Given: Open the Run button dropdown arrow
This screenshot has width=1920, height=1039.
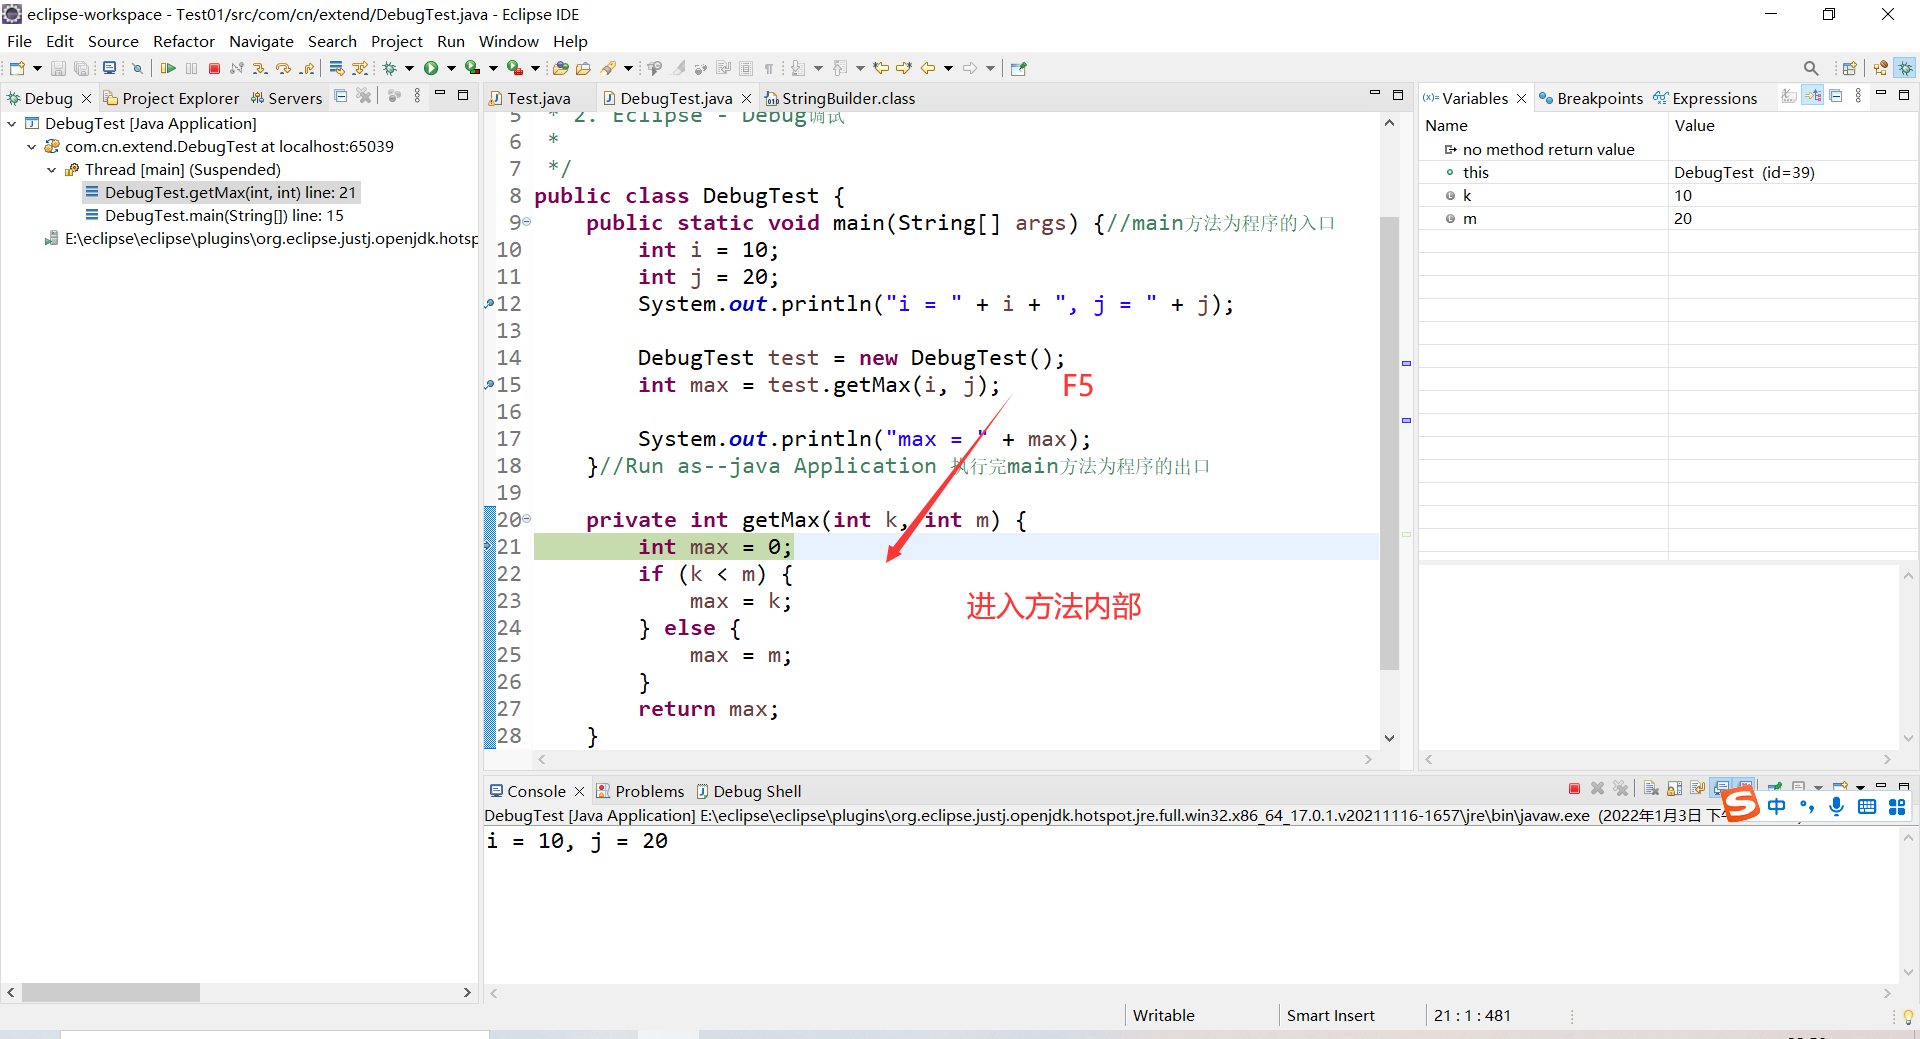Looking at the screenshot, I should tap(450, 67).
